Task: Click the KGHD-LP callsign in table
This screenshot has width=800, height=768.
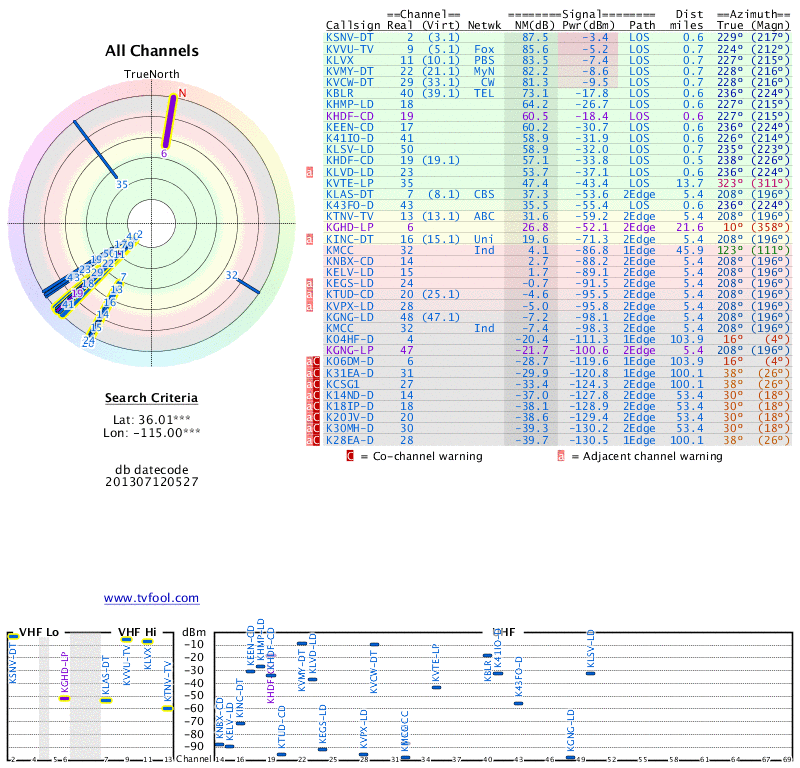Action: pyautogui.click(x=350, y=228)
